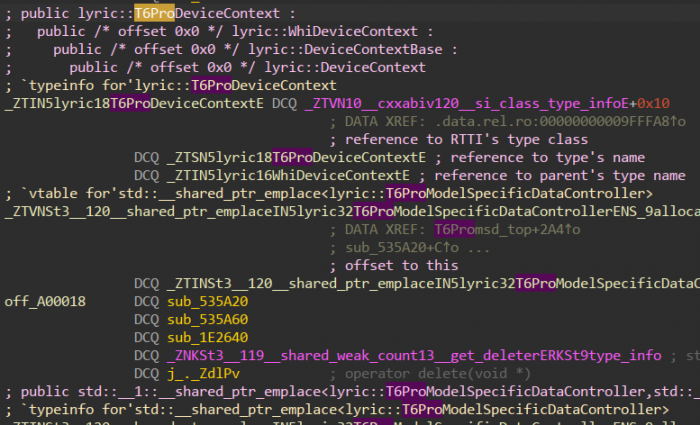
Task: Click the off_A00018 label
Action: [x=45, y=302]
